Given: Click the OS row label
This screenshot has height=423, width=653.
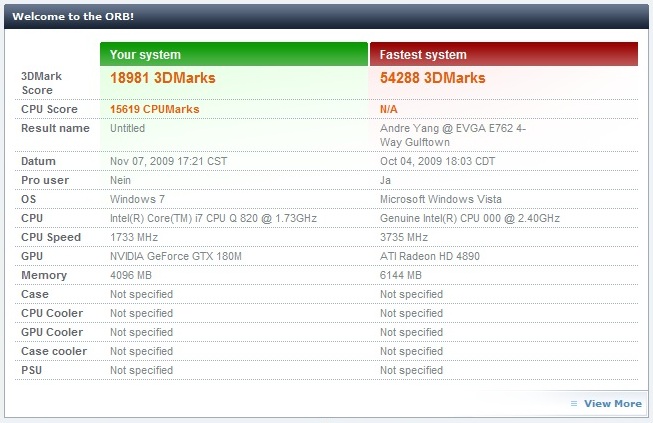Looking at the screenshot, I should tap(29, 199).
